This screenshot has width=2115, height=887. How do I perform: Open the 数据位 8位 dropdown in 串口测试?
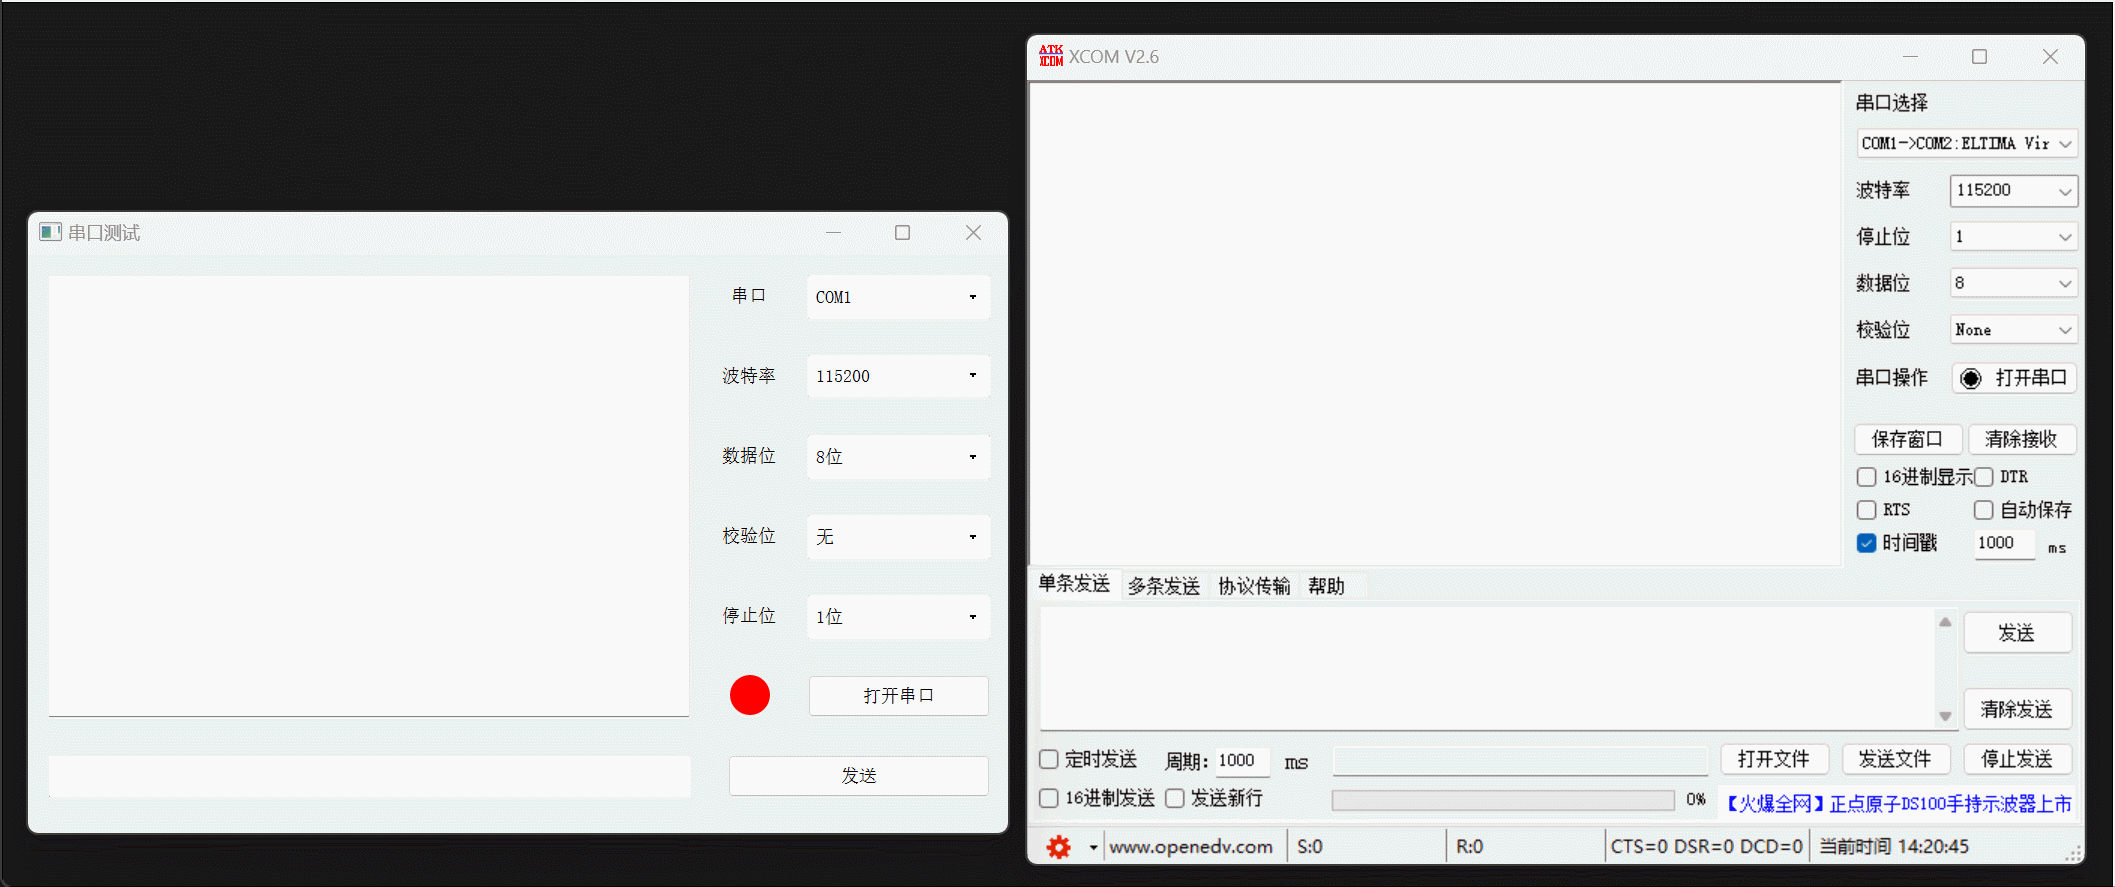(898, 456)
